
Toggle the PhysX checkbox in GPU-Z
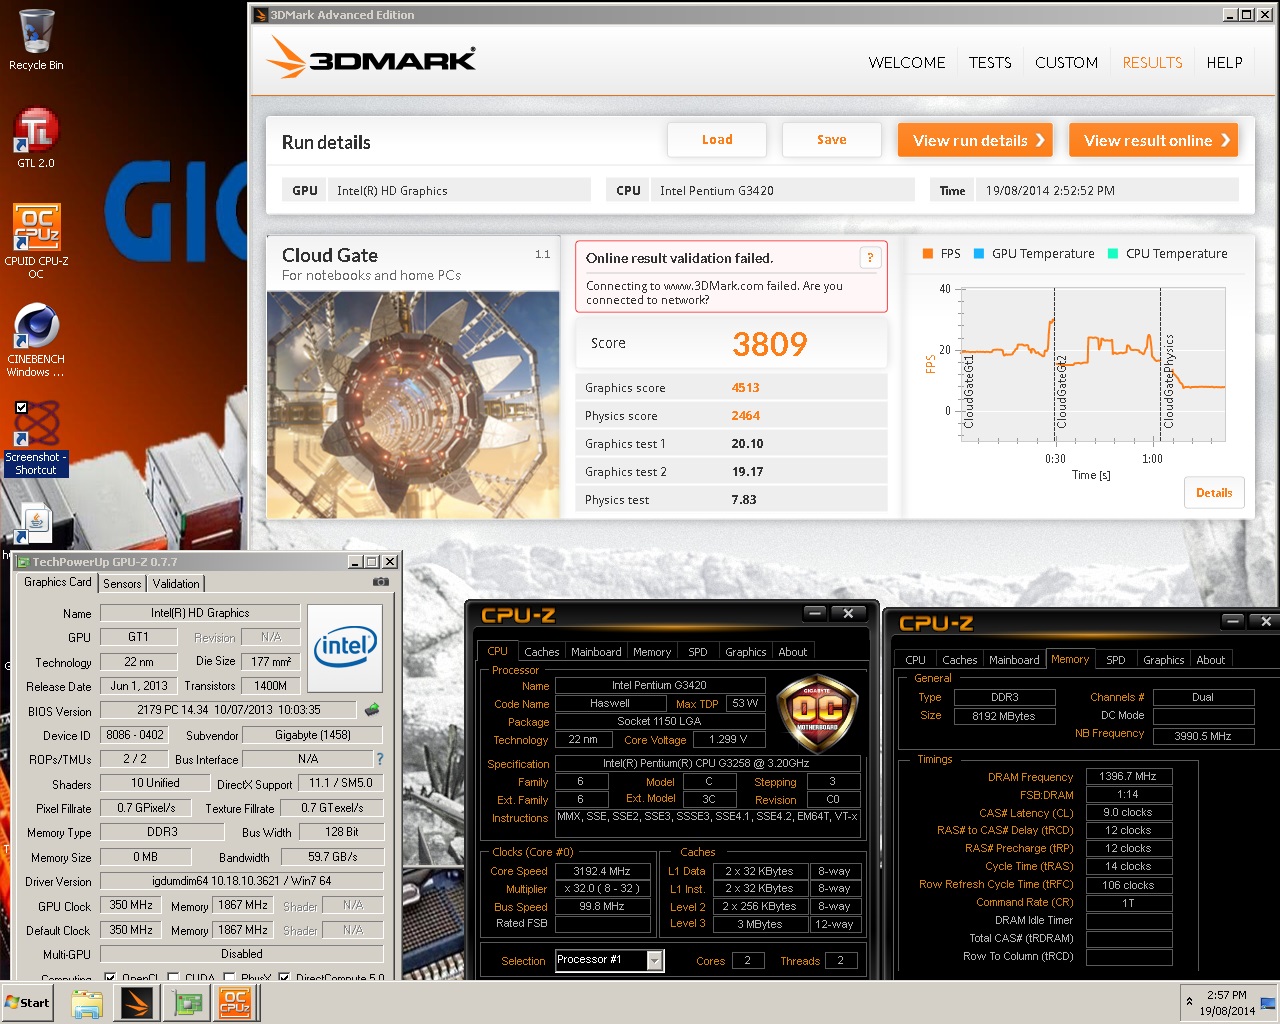pos(230,977)
